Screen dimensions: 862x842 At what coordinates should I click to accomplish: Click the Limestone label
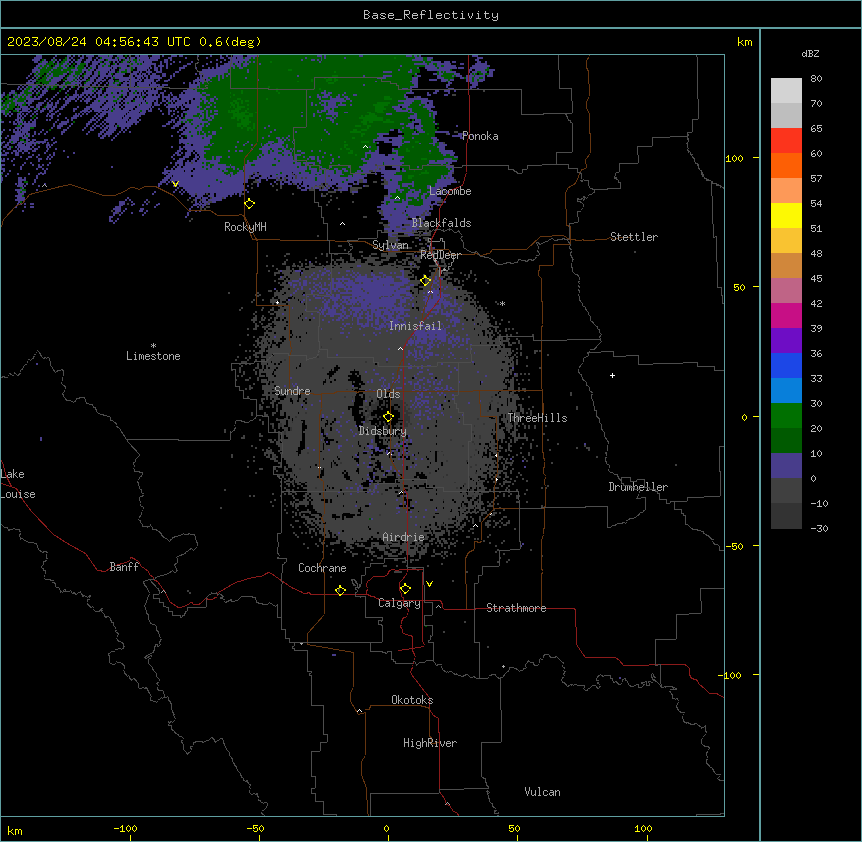click(153, 356)
